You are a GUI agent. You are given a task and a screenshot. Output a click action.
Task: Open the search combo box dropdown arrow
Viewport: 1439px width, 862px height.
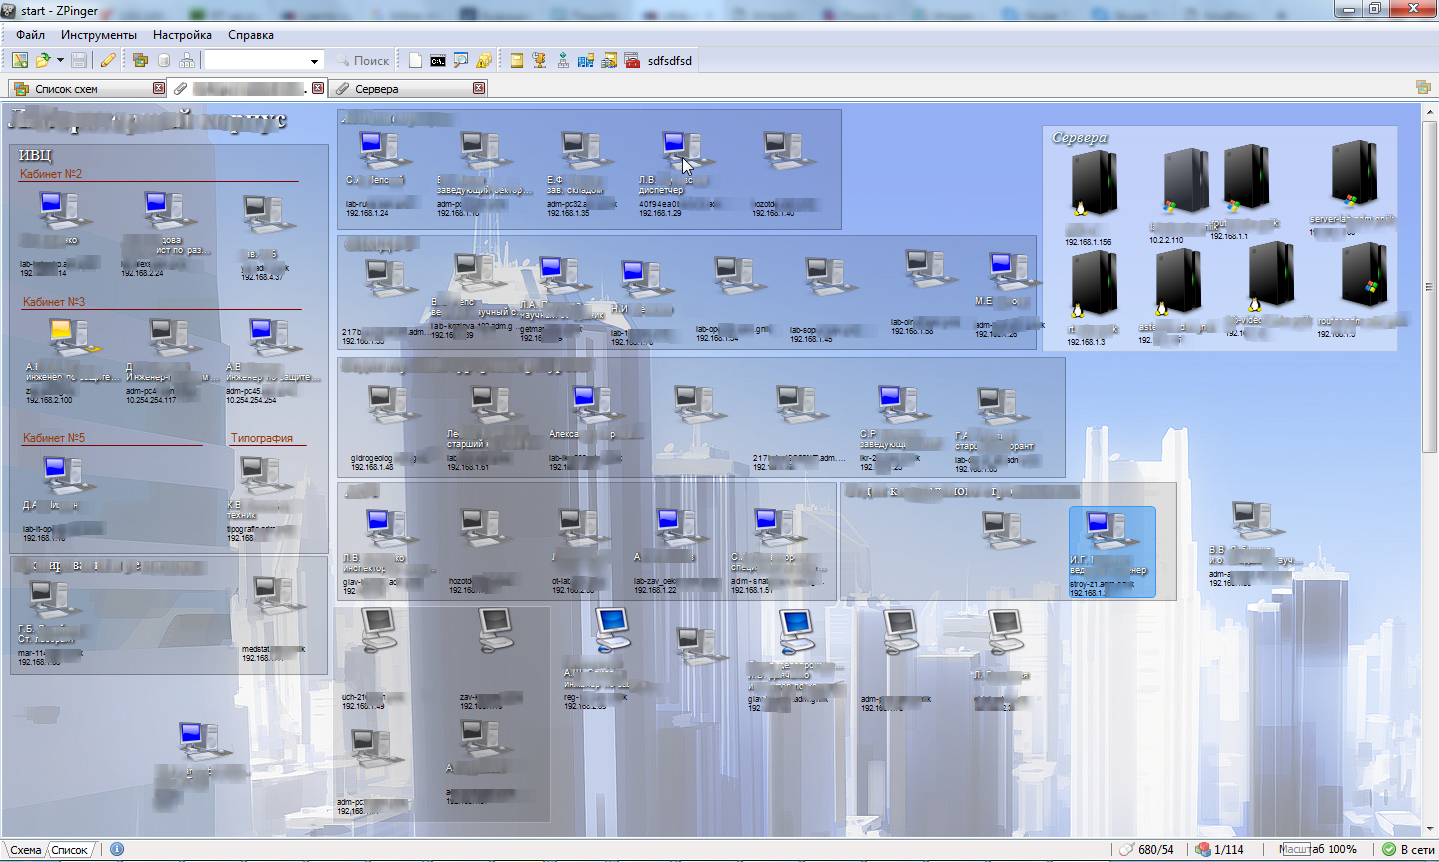[314, 61]
